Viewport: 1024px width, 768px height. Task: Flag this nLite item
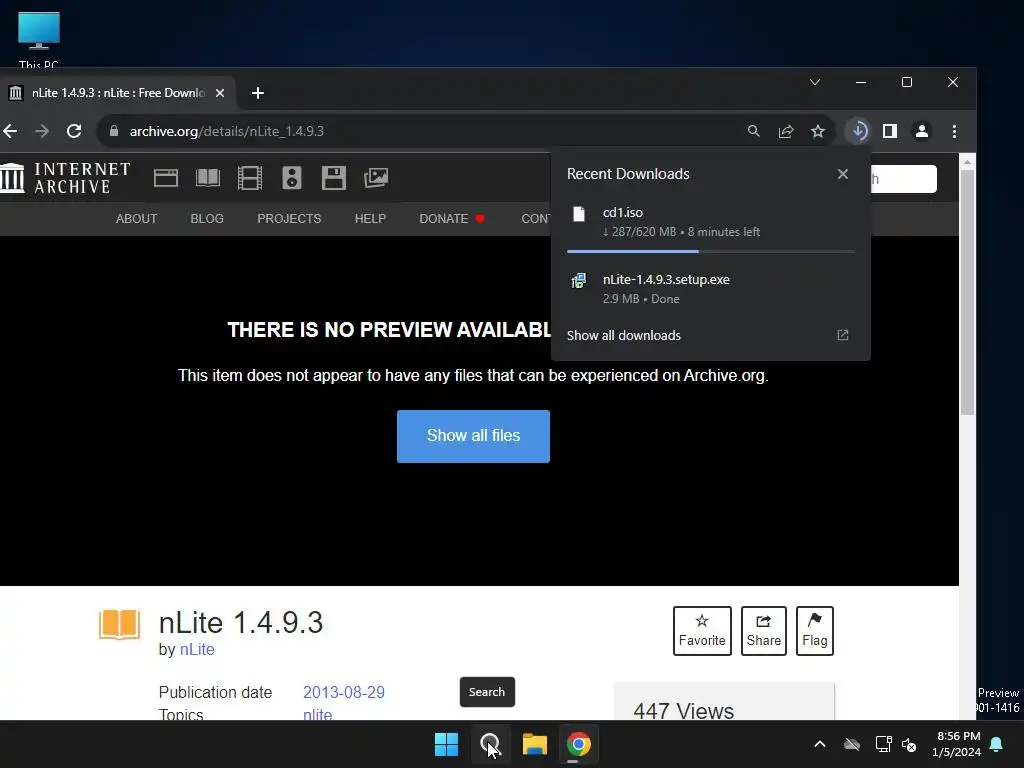814,631
